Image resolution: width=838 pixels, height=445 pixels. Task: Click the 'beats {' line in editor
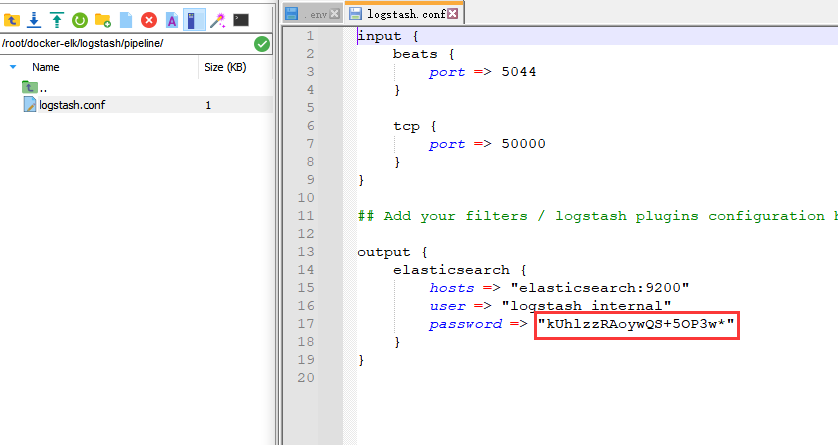(x=424, y=54)
